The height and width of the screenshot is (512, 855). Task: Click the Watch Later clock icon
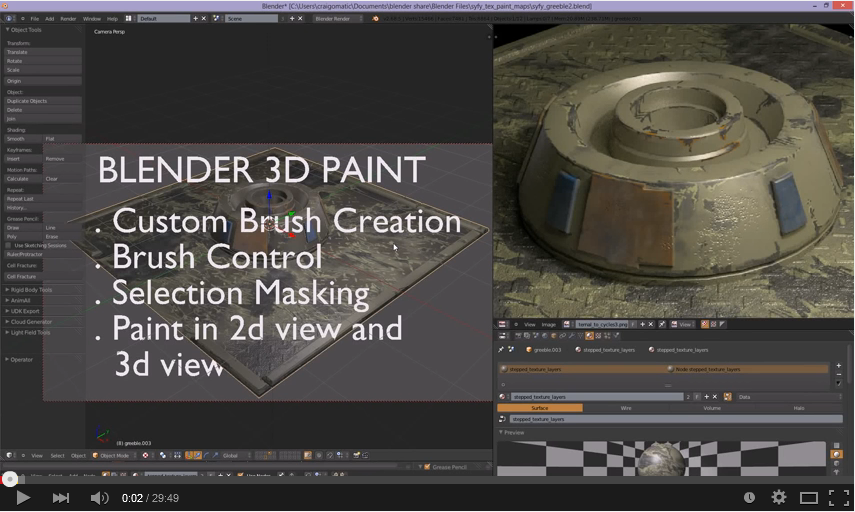(x=750, y=497)
